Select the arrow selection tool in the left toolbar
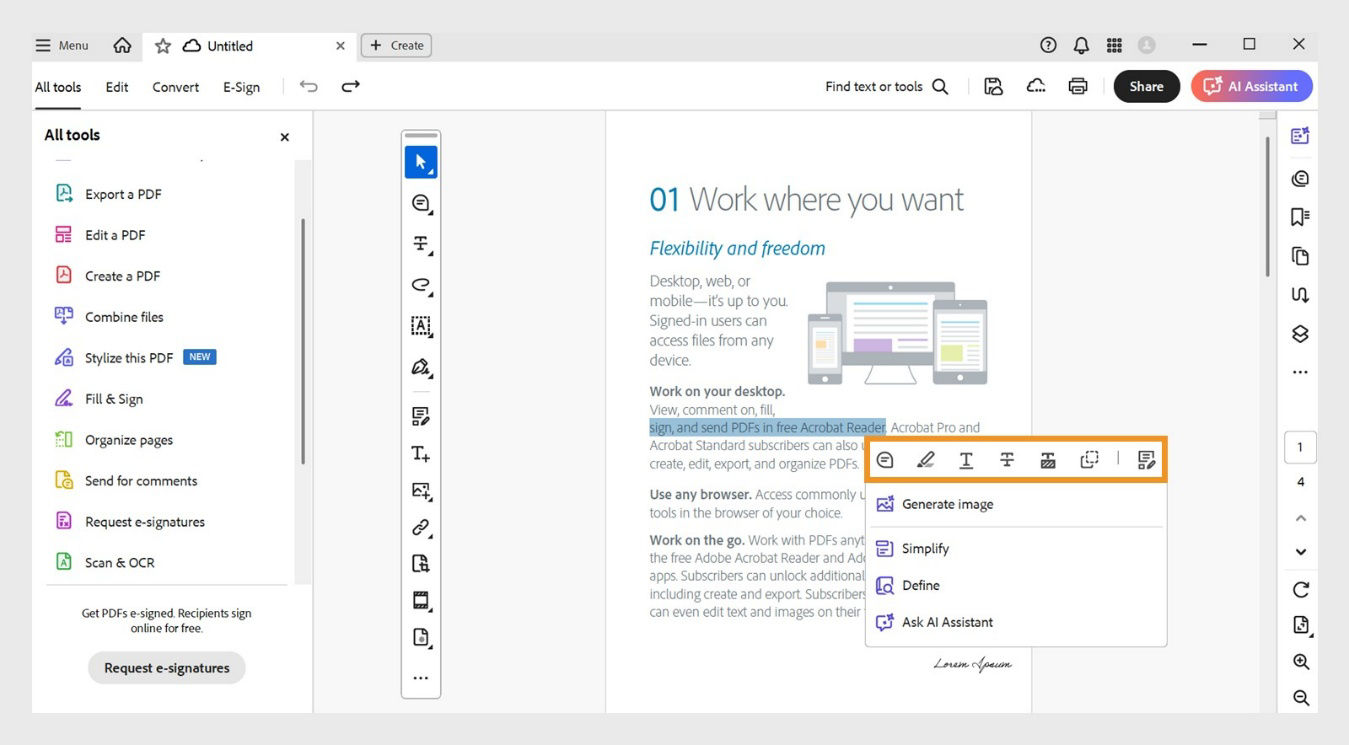Viewport: 1349px width, 745px height. 420,161
